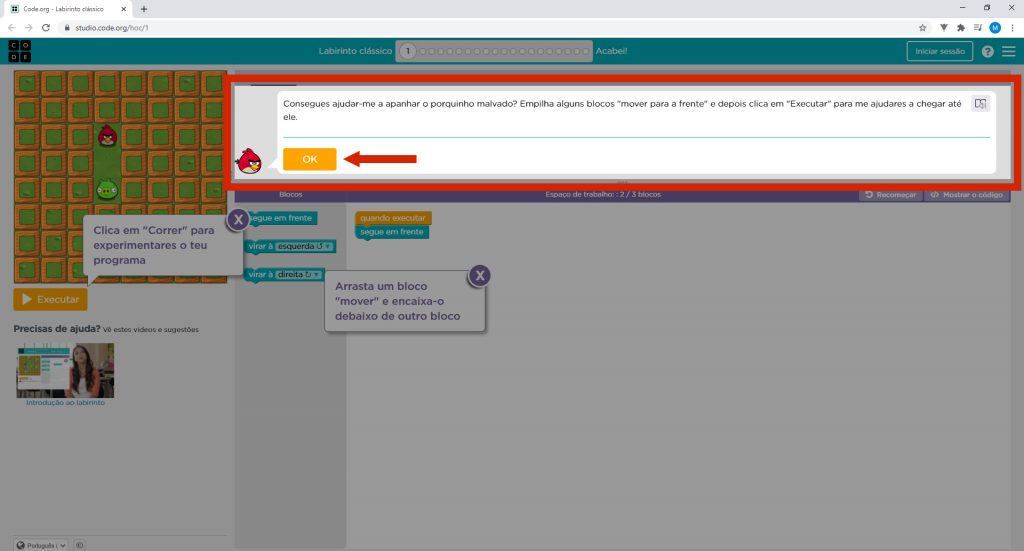Click the Executar run button
This screenshot has height=551, width=1024.
(50, 299)
